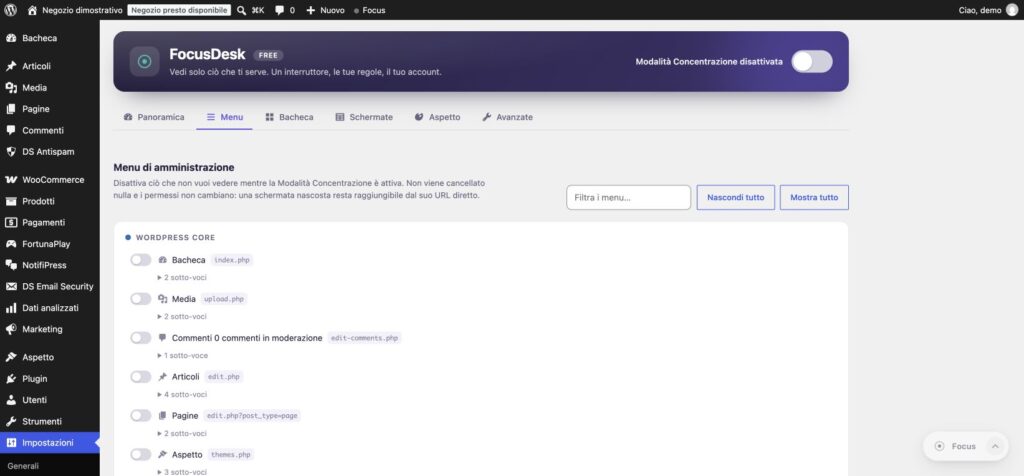
Task: Expand 3 sotto-voci under Aspetto
Action: [182, 472]
